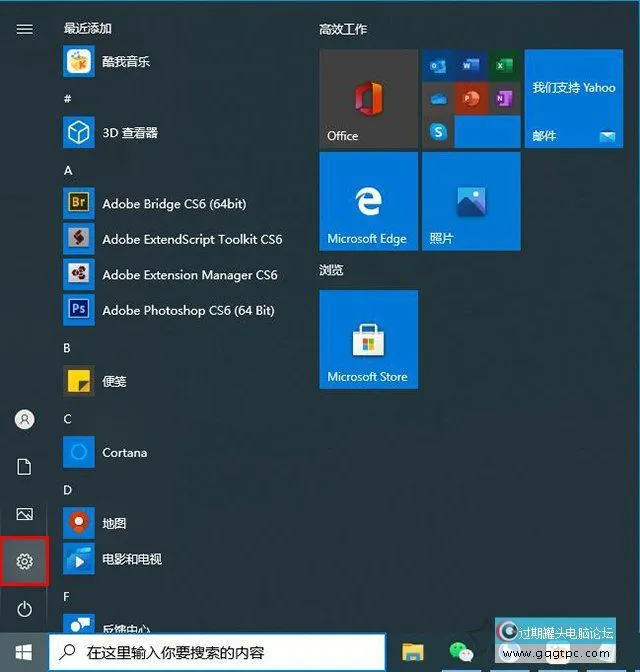Click the D letter group header
The height and width of the screenshot is (672, 640).
click(x=68, y=490)
